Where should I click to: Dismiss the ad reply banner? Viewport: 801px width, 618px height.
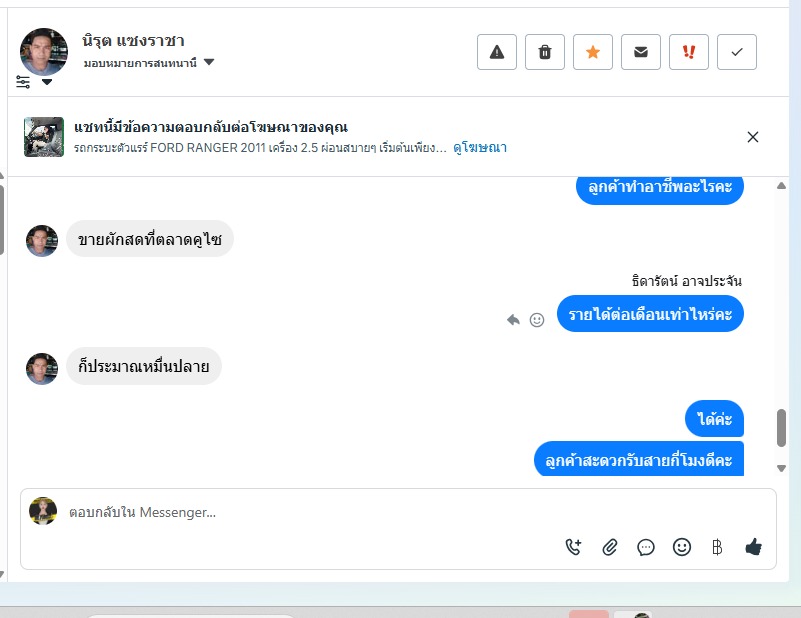752,137
